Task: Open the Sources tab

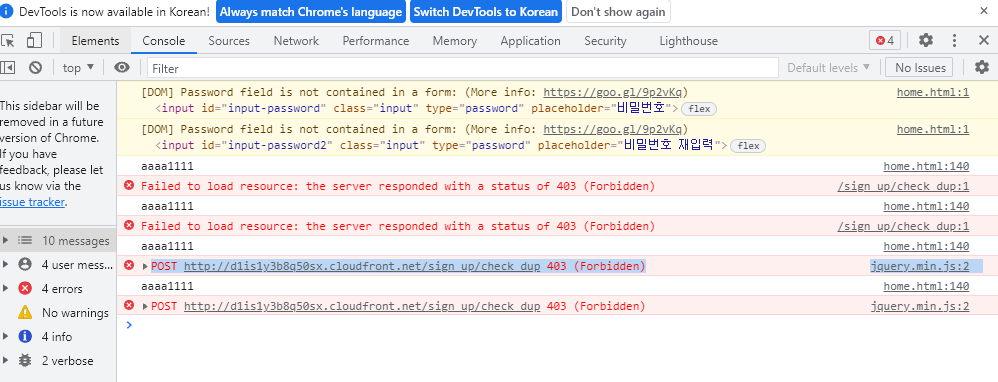Action: [x=229, y=41]
